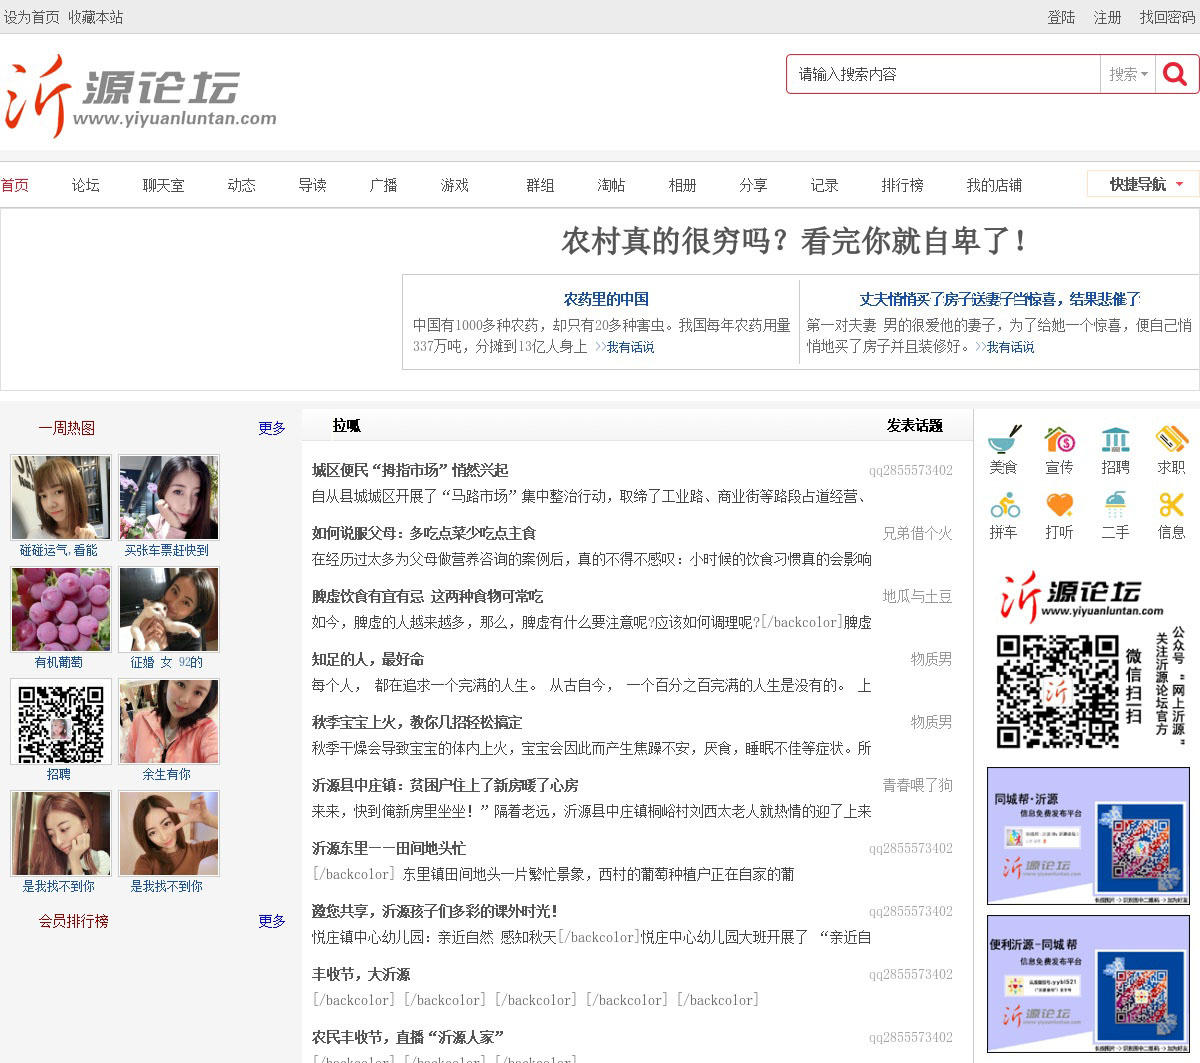Select the 招聘 recruitment icon
This screenshot has height=1063, width=1200.
pyautogui.click(x=1115, y=441)
